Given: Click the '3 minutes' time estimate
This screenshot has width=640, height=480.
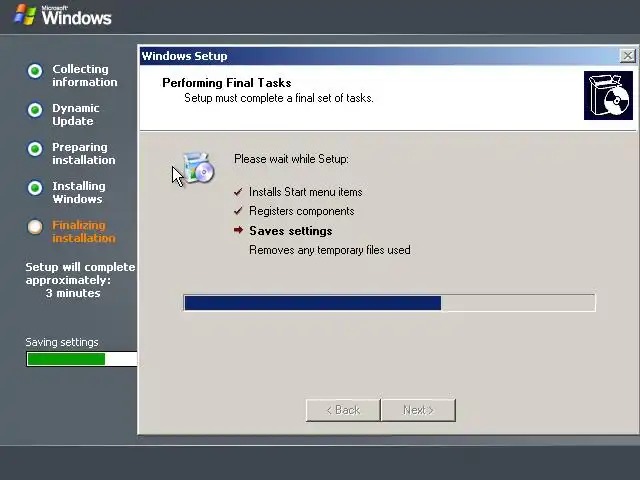Looking at the screenshot, I should (x=73, y=293).
